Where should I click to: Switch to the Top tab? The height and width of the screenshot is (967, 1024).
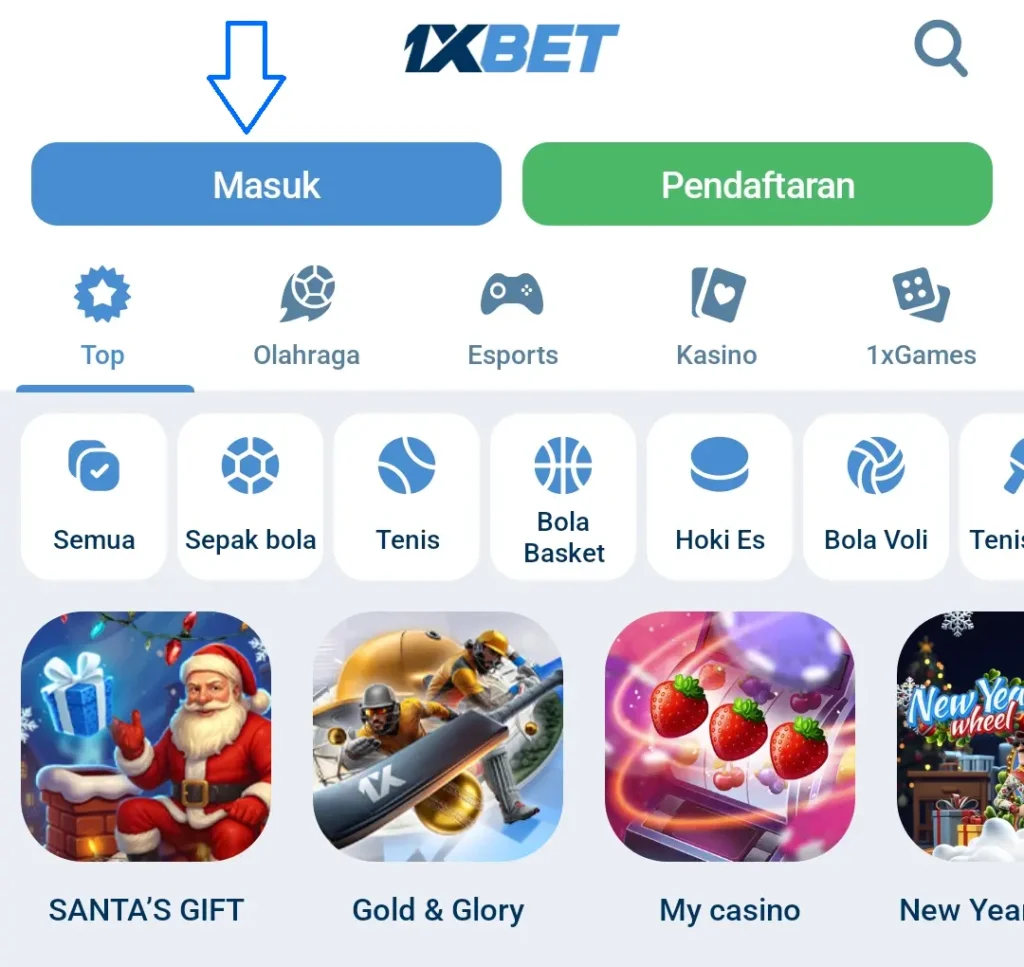pos(103,319)
